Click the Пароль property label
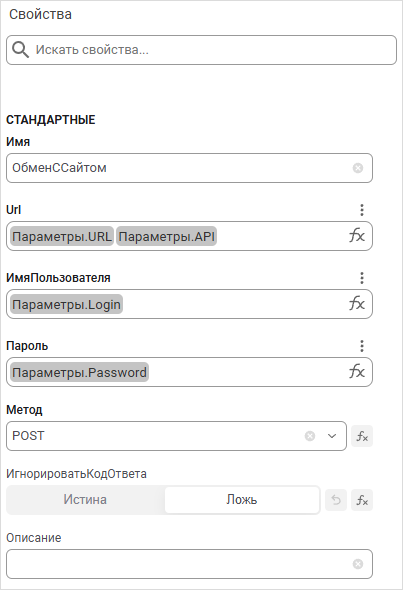The width and height of the screenshot is (403, 590). pos(27,346)
